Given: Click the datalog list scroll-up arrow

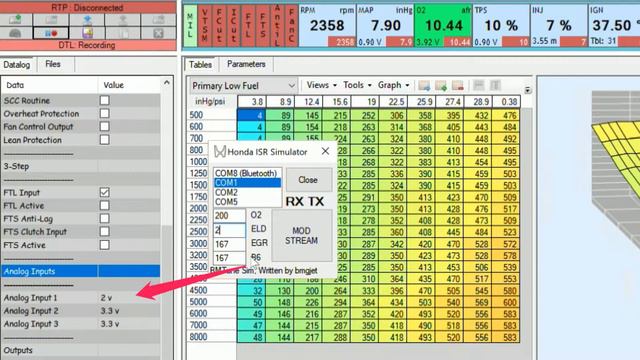Looking at the screenshot, I should tap(167, 83).
